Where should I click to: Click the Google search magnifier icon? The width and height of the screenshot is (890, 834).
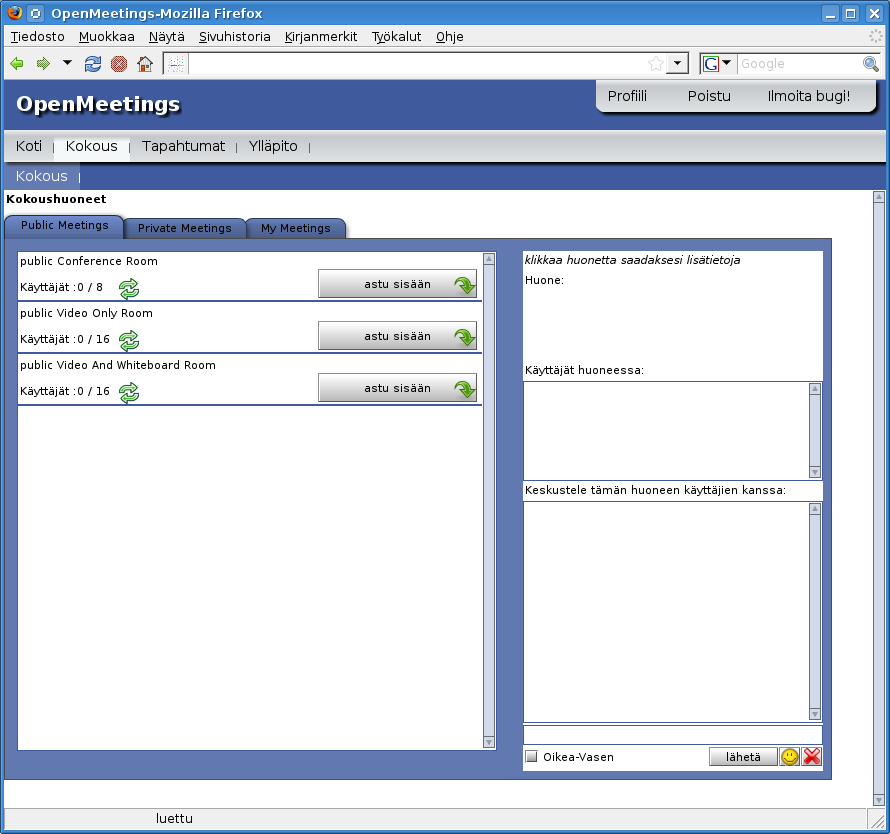click(x=871, y=64)
